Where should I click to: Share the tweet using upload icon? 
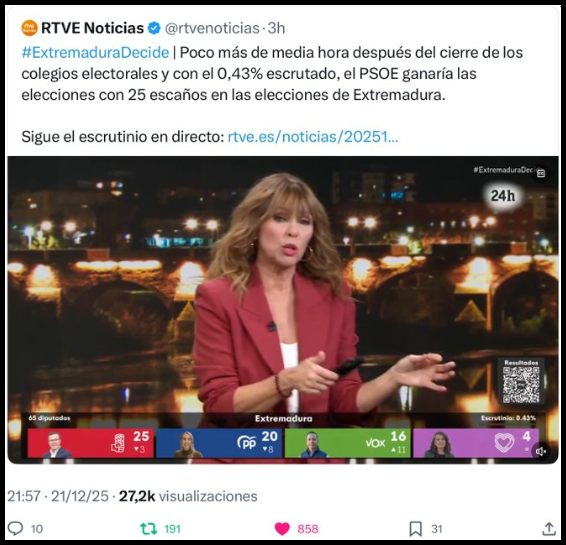(549, 529)
